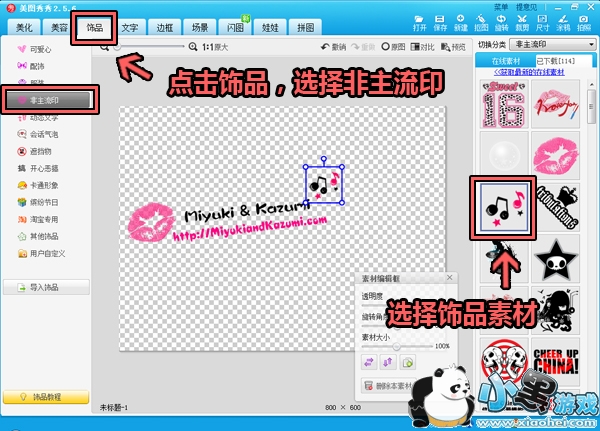Switch to the 文字 tab
Viewport: 600px width, 431px height.
(x=130, y=27)
